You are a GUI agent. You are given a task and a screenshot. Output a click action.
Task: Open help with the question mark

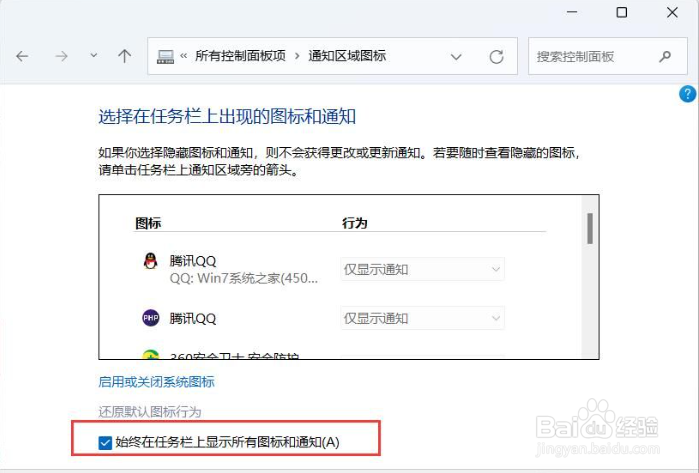[687, 94]
